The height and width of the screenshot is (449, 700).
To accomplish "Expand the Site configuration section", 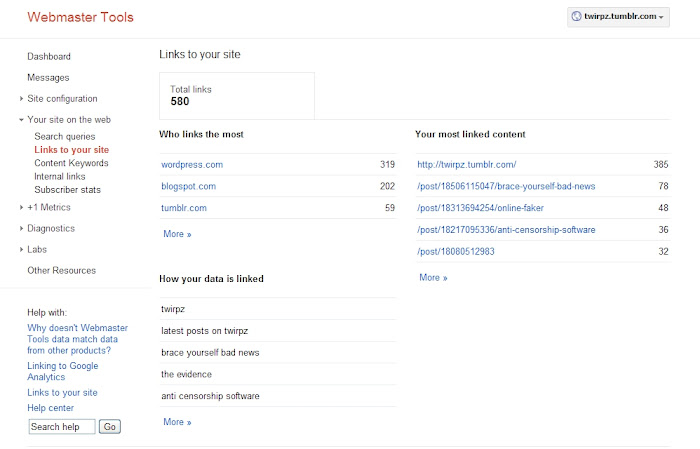I will pyautogui.click(x=62, y=99).
